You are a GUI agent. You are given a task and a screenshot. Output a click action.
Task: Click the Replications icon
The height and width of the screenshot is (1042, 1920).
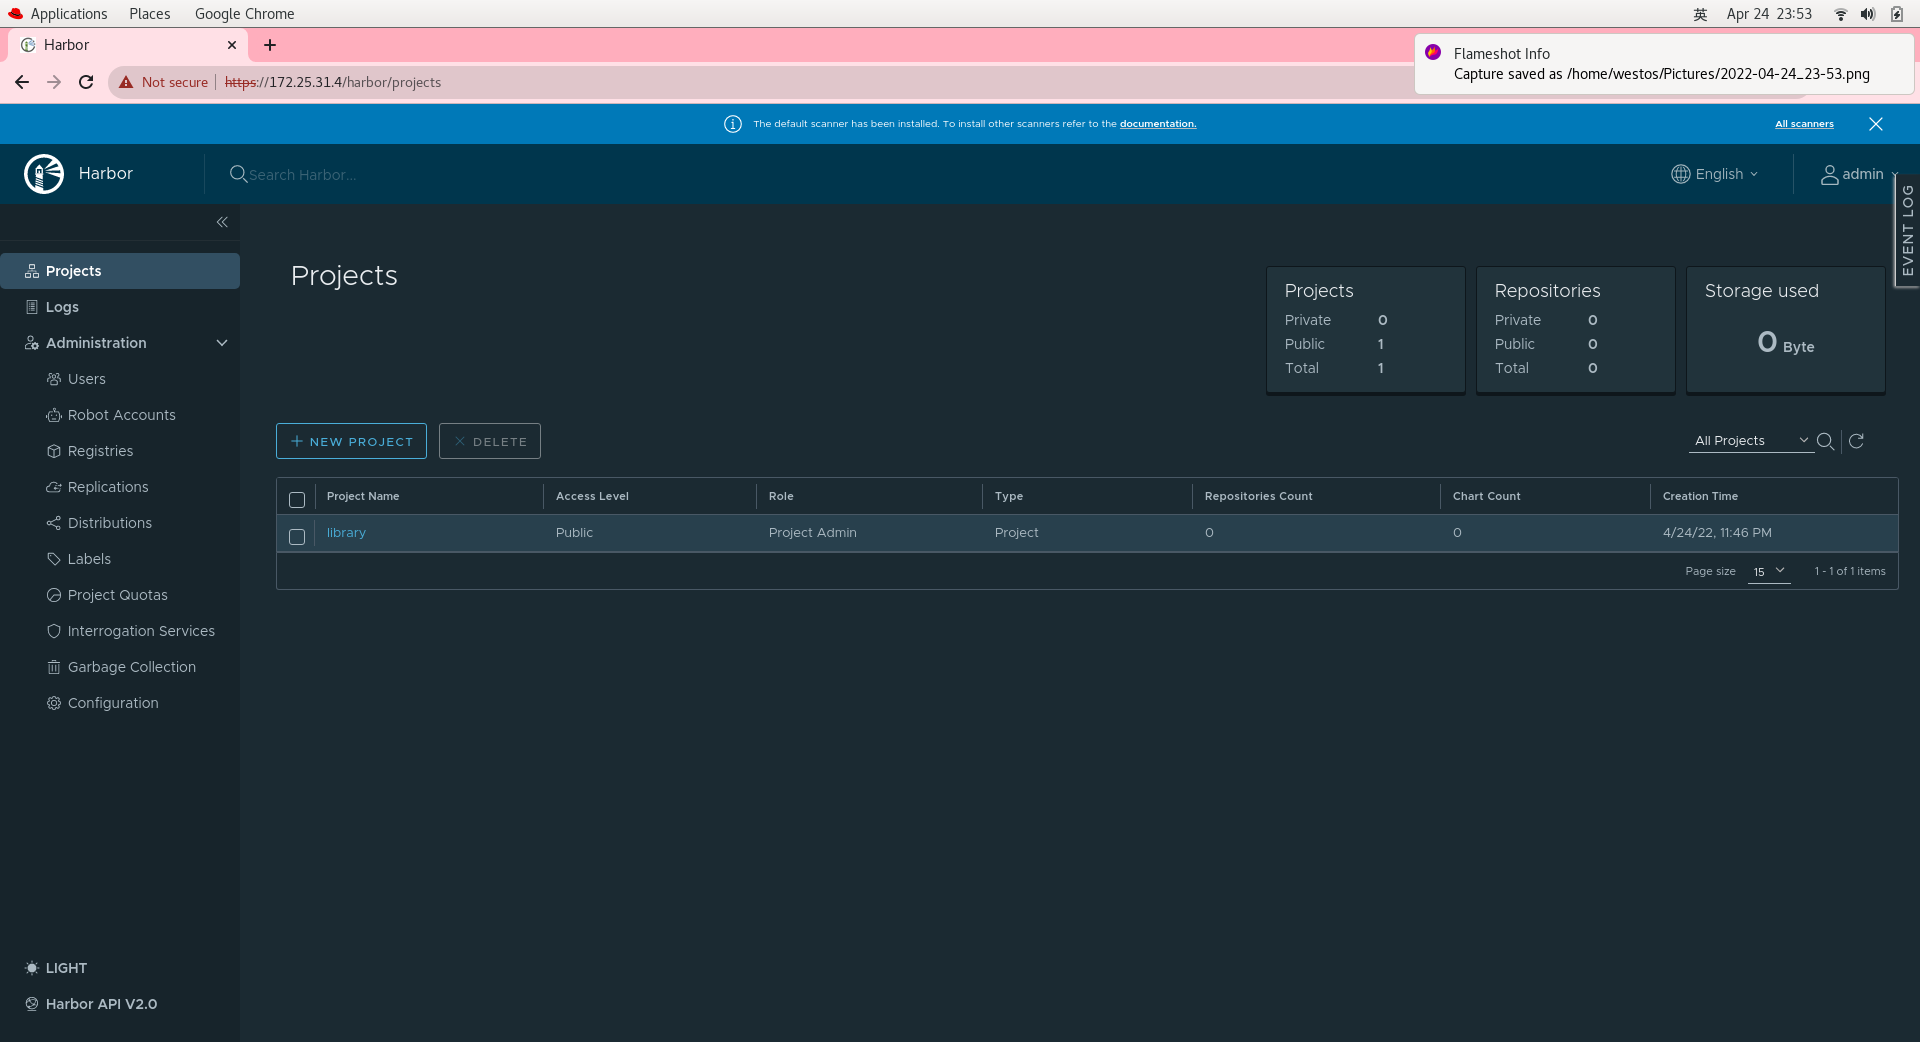point(54,487)
